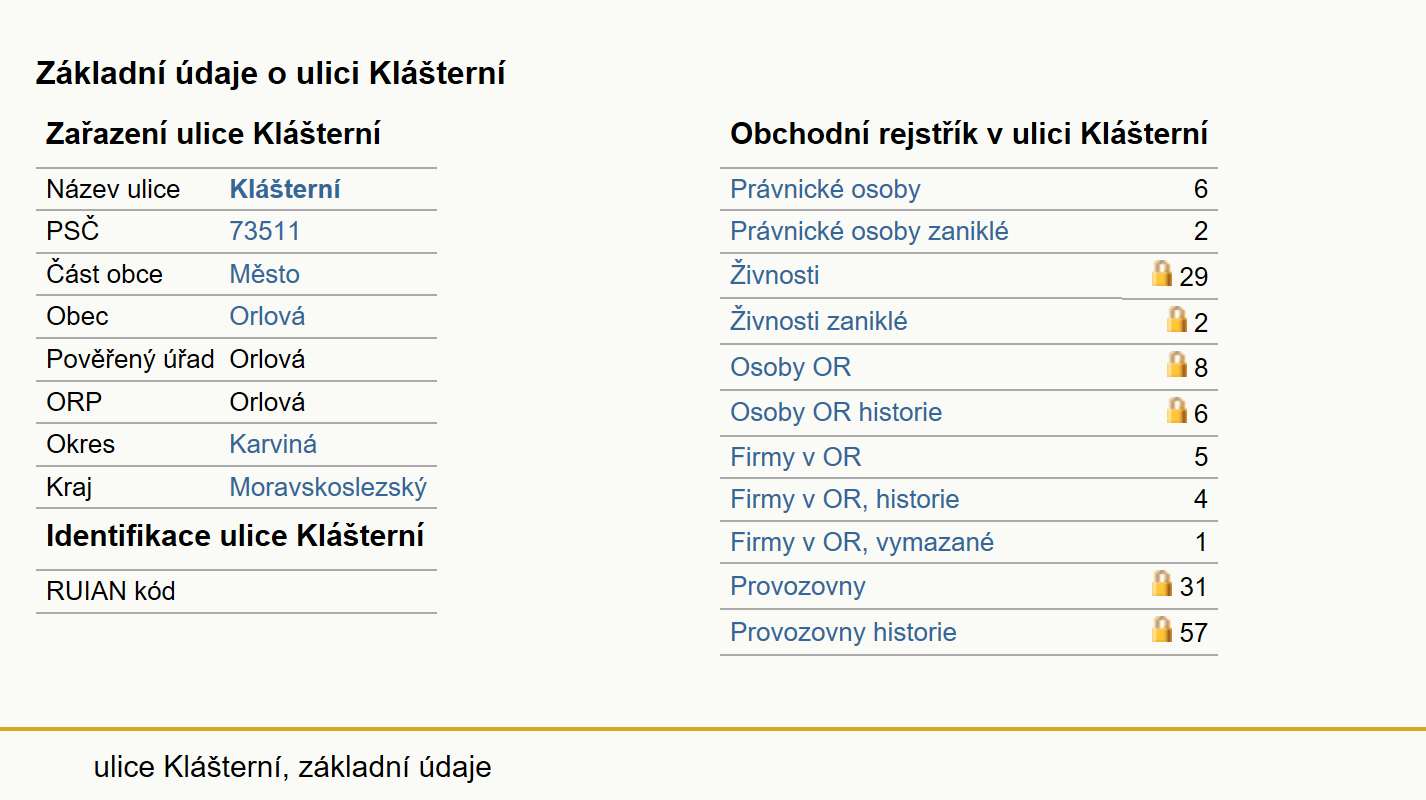The height and width of the screenshot is (800, 1426).
Task: Open the Moravskoslezský region link
Action: click(x=328, y=487)
